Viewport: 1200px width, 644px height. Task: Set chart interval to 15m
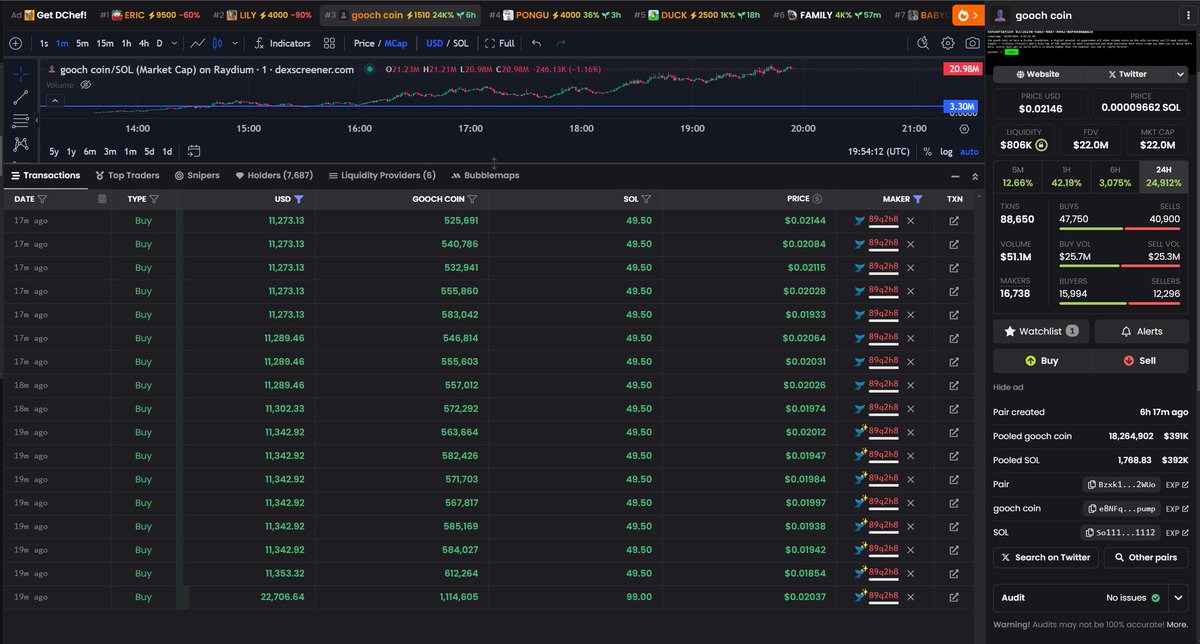105,43
